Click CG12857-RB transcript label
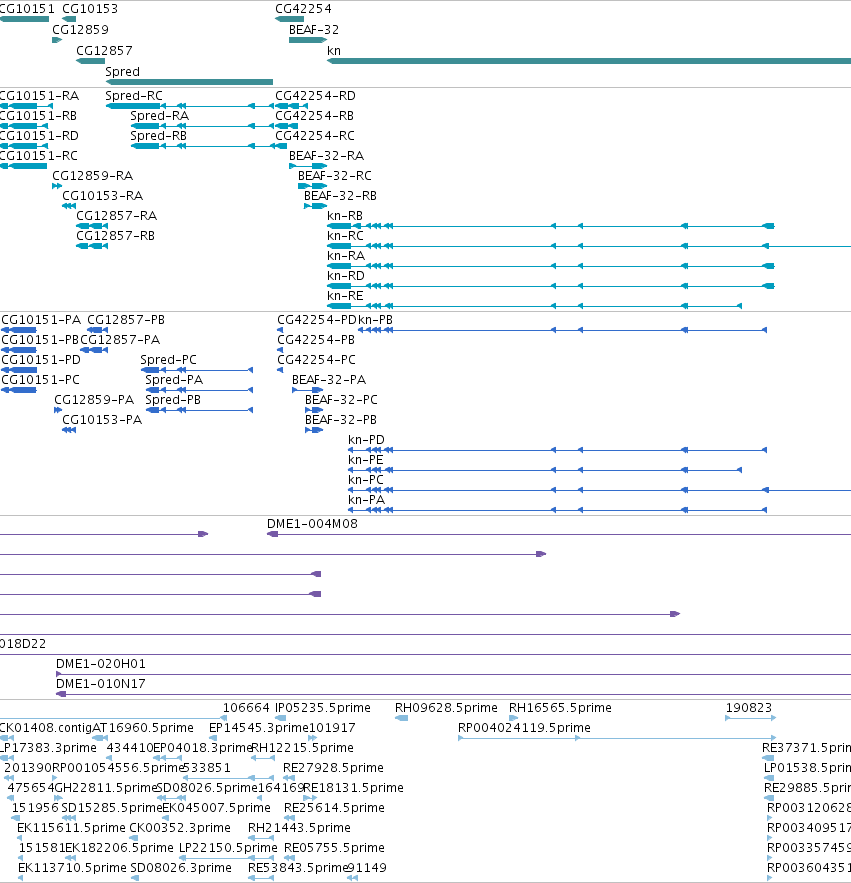Viewport: 851px width, 883px height. point(115,236)
